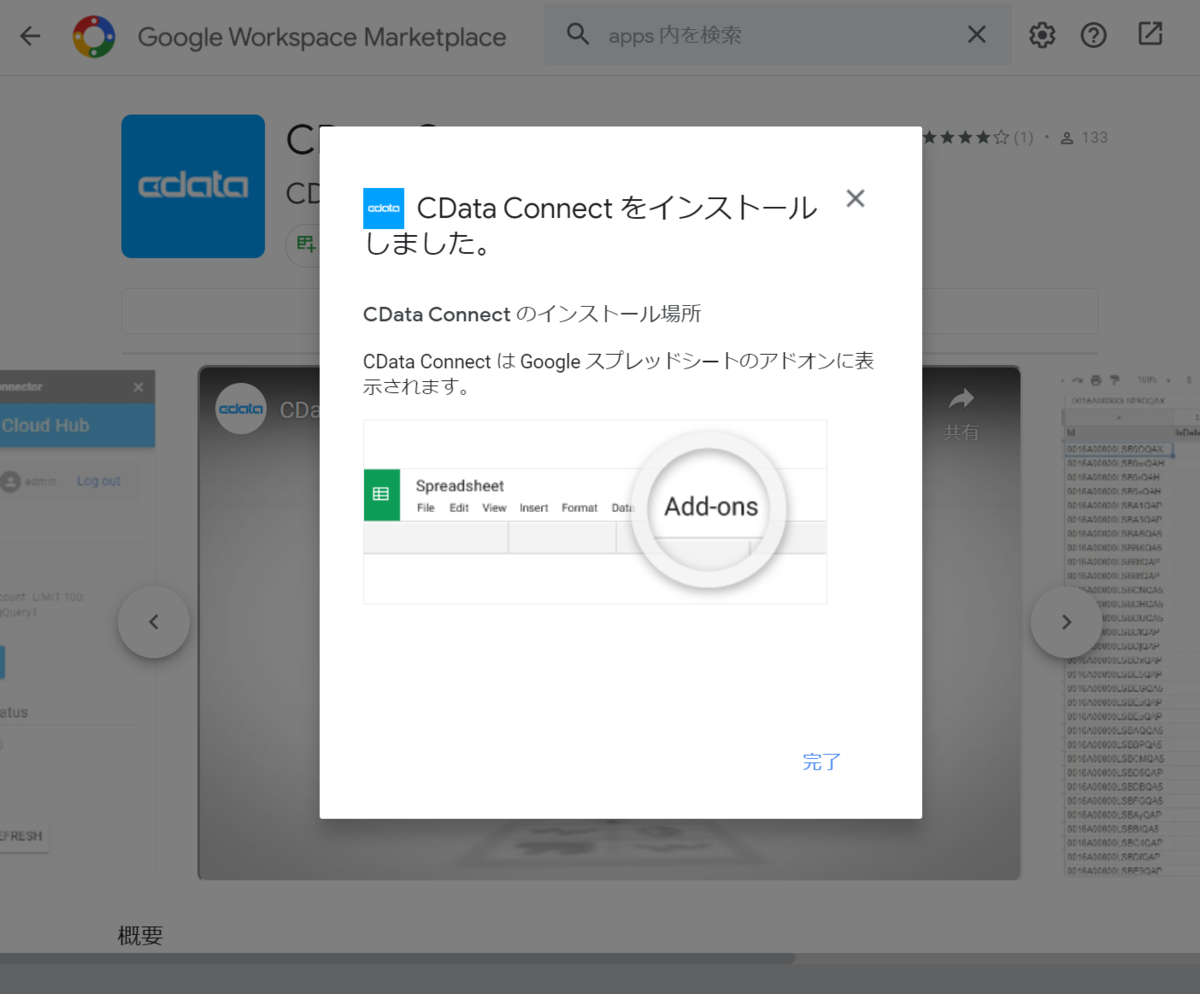Click the Google Workspace Marketplace logo

pyautogui.click(x=95, y=36)
